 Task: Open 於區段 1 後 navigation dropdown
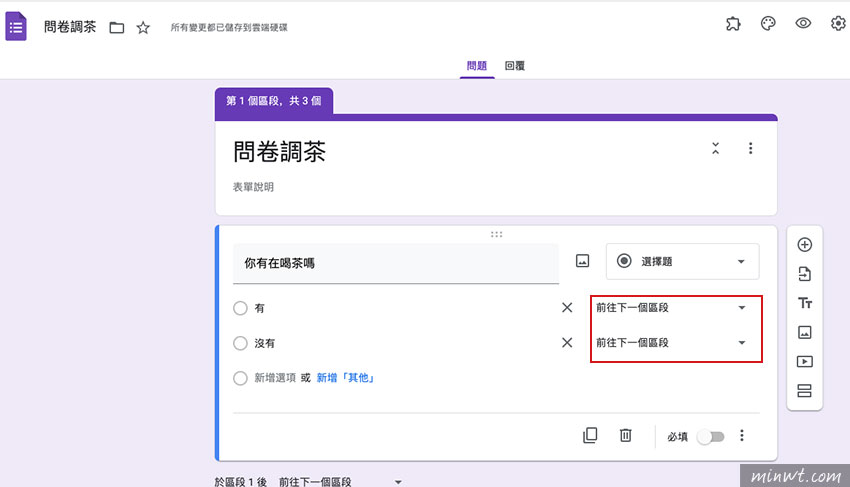340,481
